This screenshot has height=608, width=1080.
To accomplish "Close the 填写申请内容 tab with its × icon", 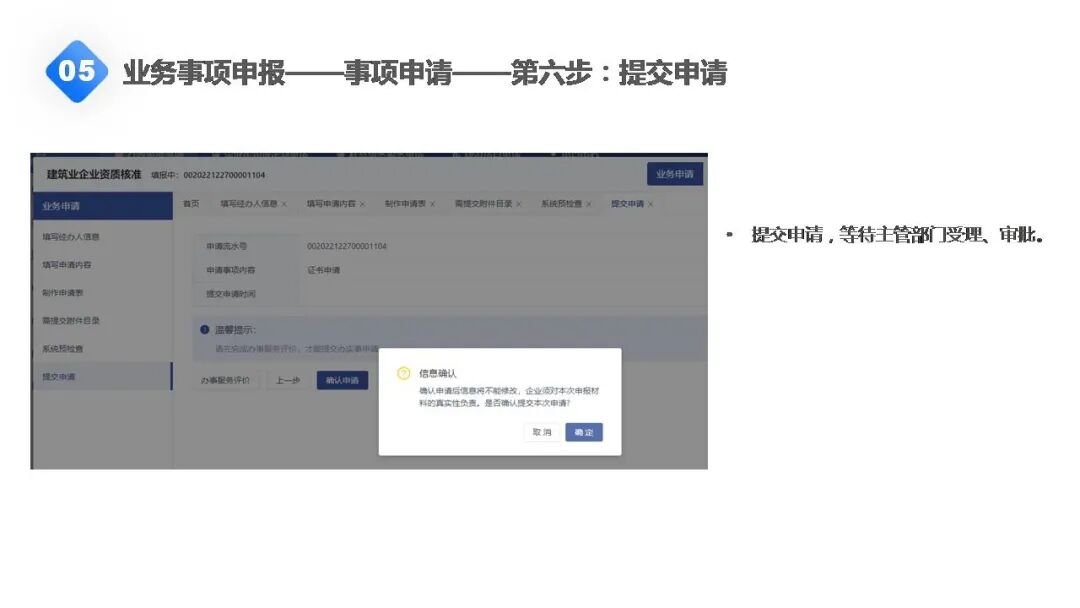I will 362,201.
